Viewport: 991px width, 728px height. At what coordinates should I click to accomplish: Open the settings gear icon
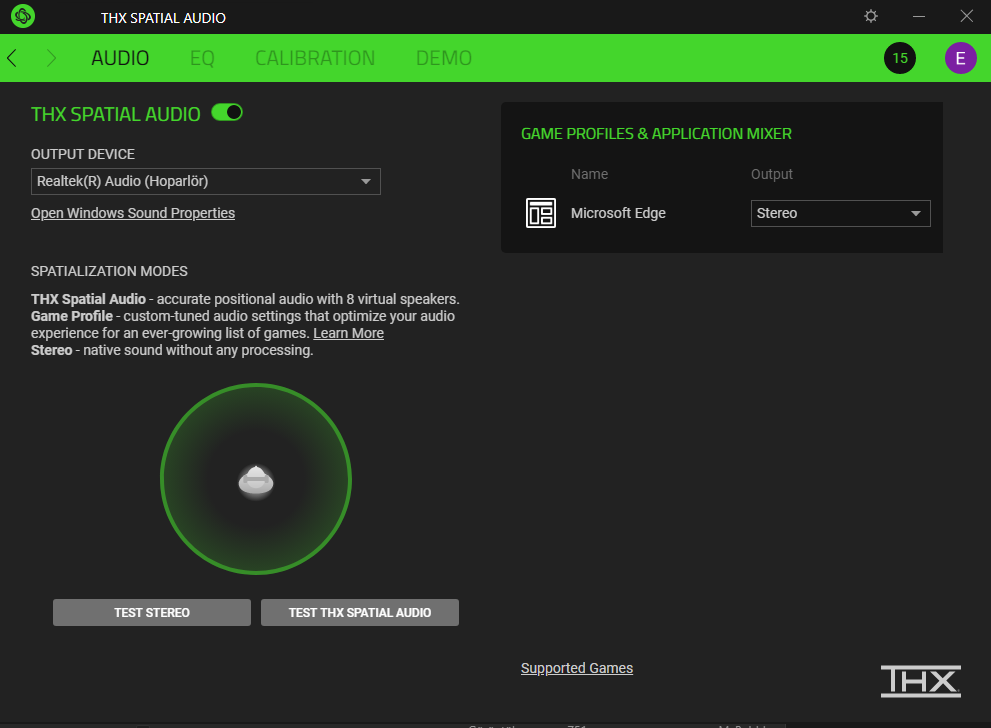click(871, 16)
